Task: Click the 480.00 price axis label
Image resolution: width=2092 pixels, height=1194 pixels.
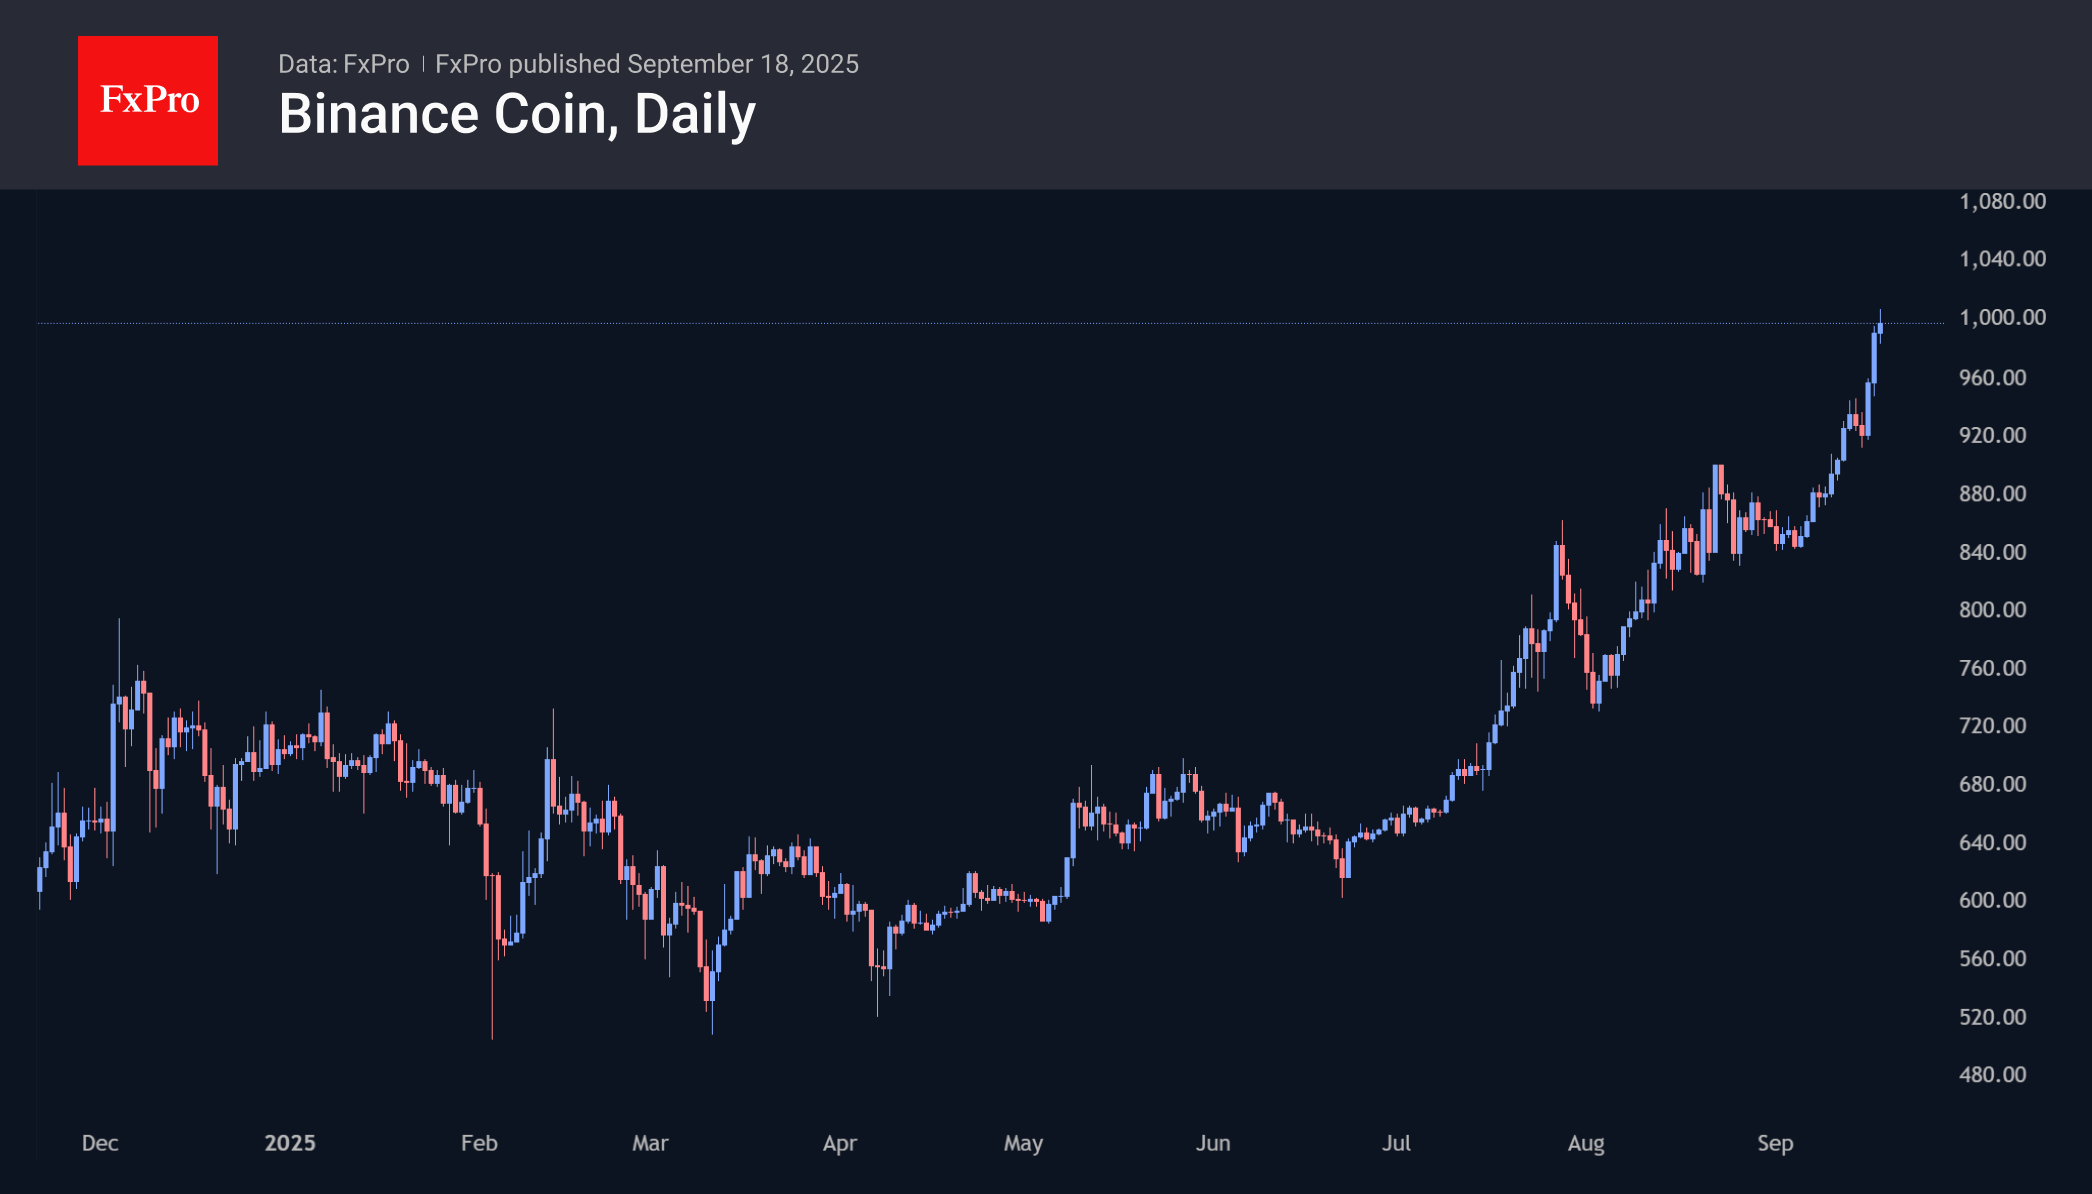Action: coord(1992,1075)
